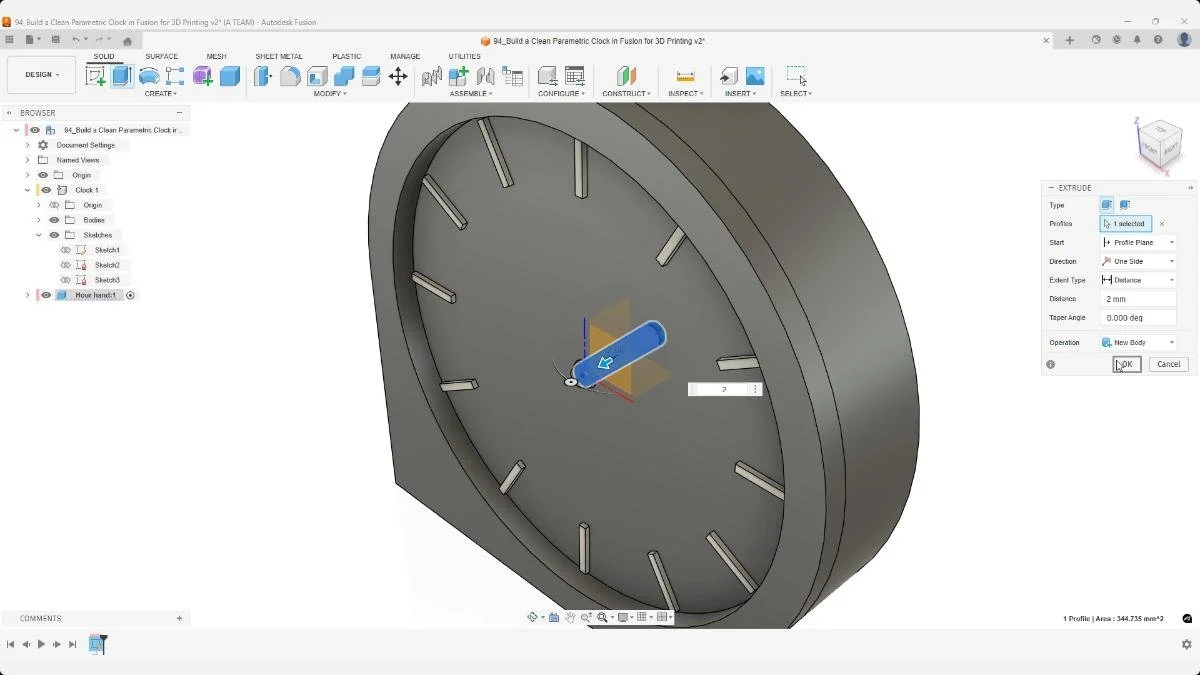1200x675 pixels.
Task: Switch to the Surface ribbon tab
Action: pyautogui.click(x=161, y=56)
